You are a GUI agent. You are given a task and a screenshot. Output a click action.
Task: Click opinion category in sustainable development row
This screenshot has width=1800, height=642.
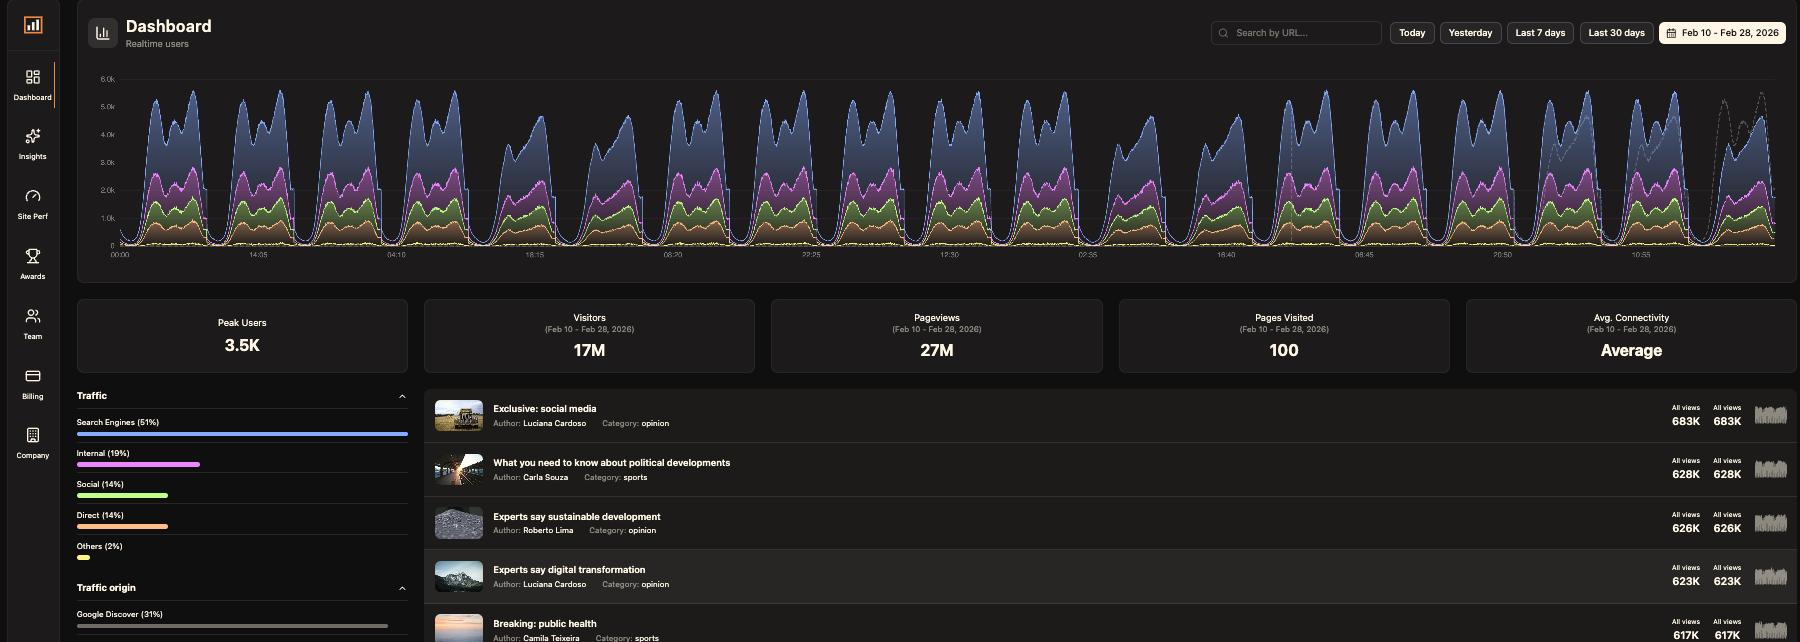(x=642, y=530)
